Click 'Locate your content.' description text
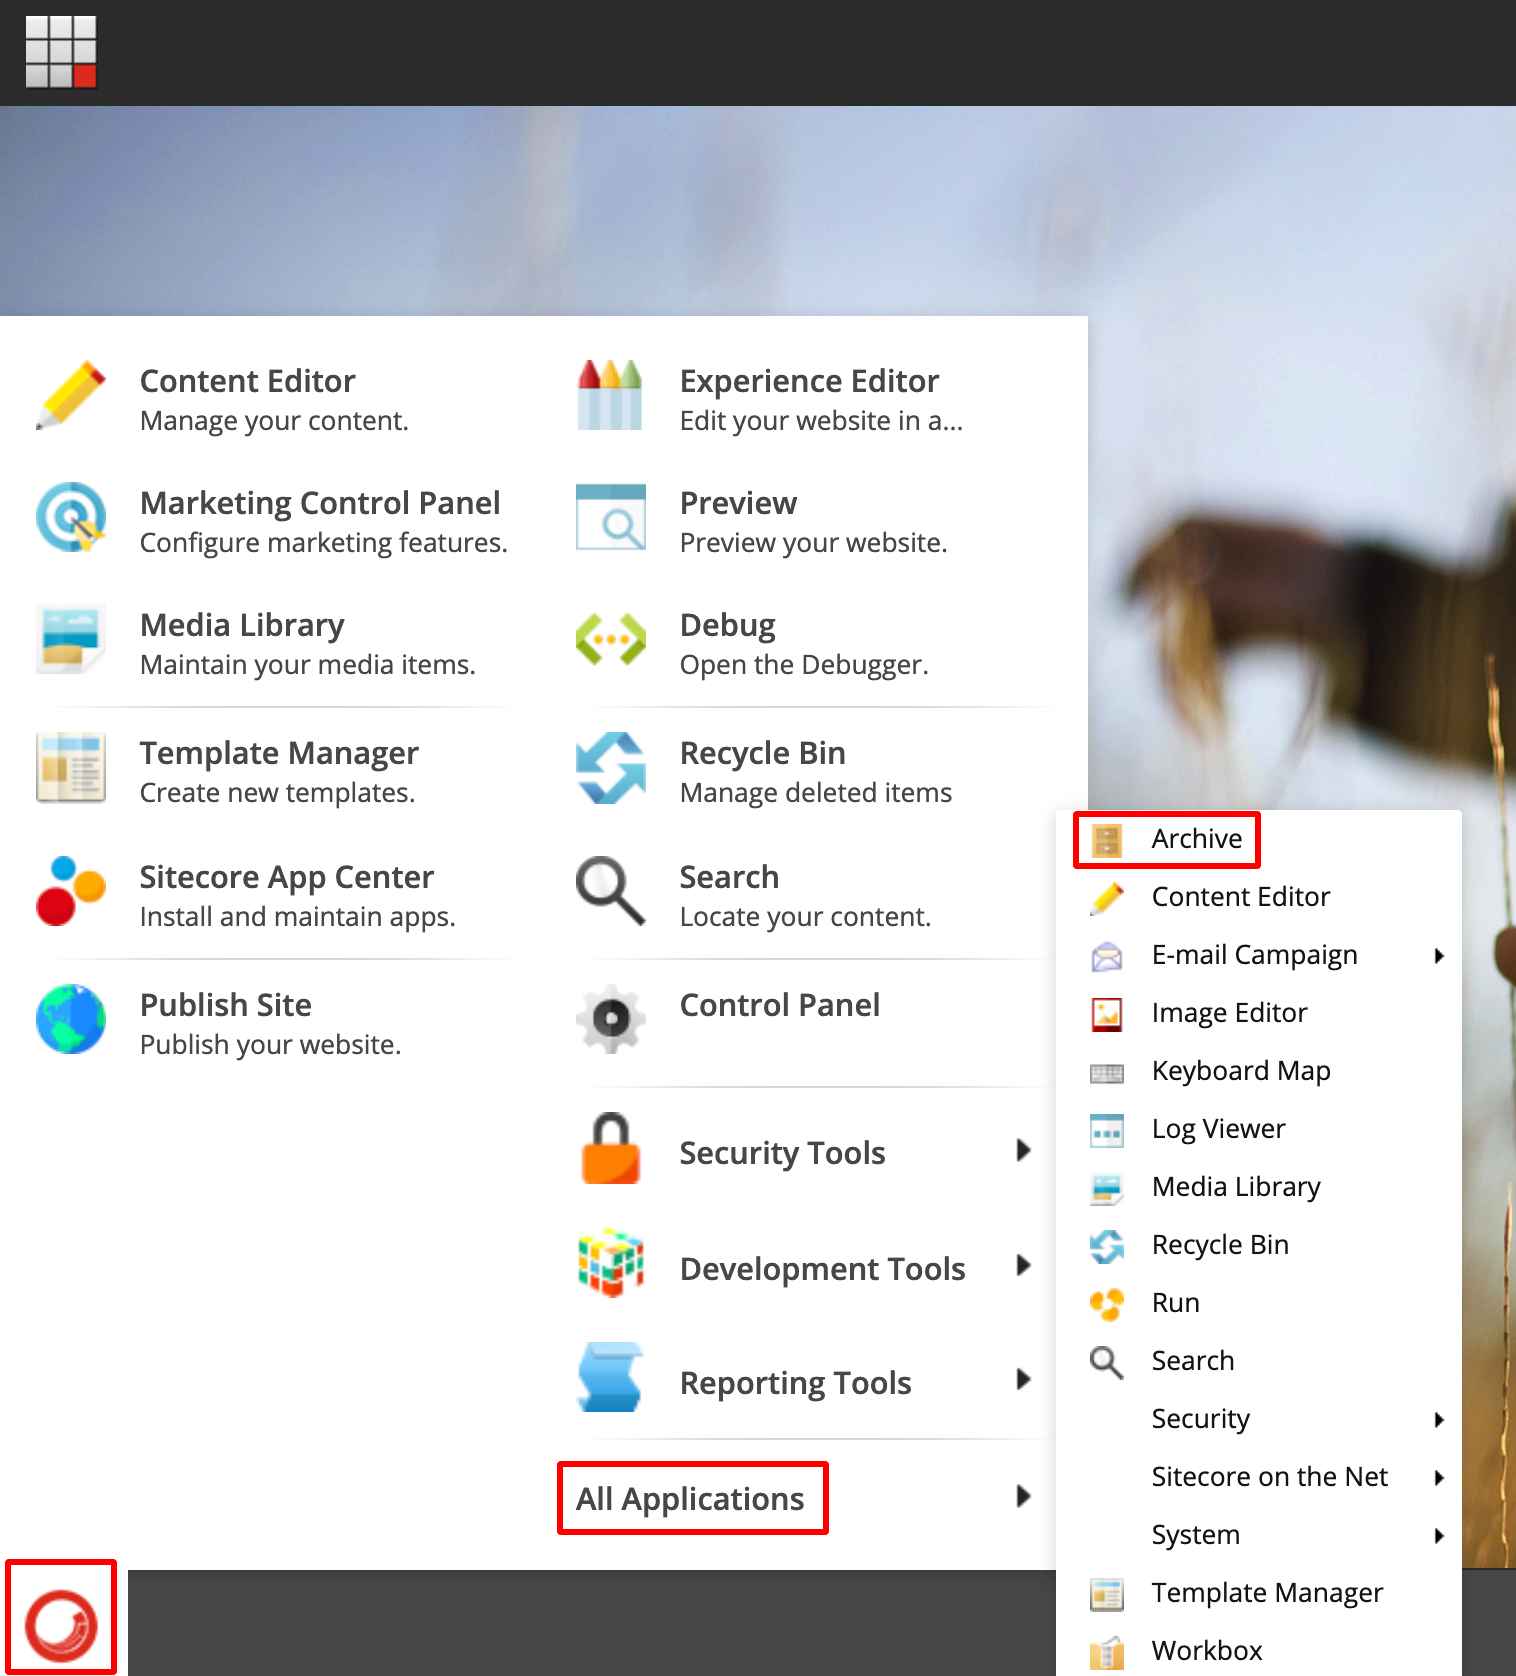 [805, 917]
